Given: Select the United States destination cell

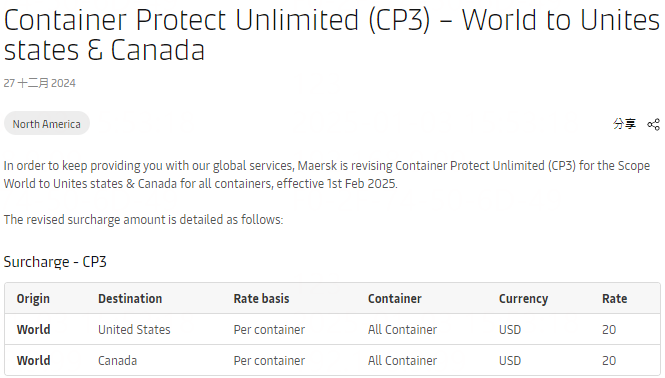Looking at the screenshot, I should pos(134,330).
